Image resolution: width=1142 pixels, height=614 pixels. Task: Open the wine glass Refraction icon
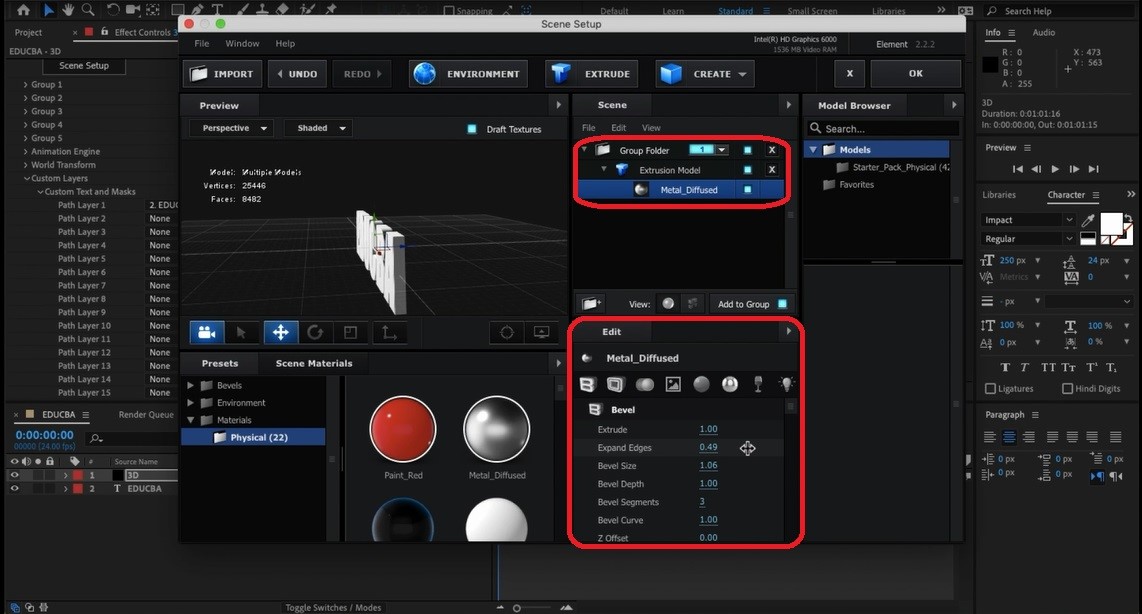click(758, 384)
